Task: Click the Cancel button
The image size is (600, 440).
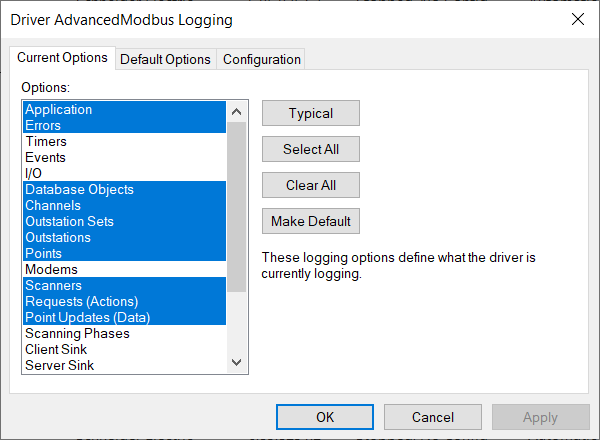Action: click(x=433, y=417)
